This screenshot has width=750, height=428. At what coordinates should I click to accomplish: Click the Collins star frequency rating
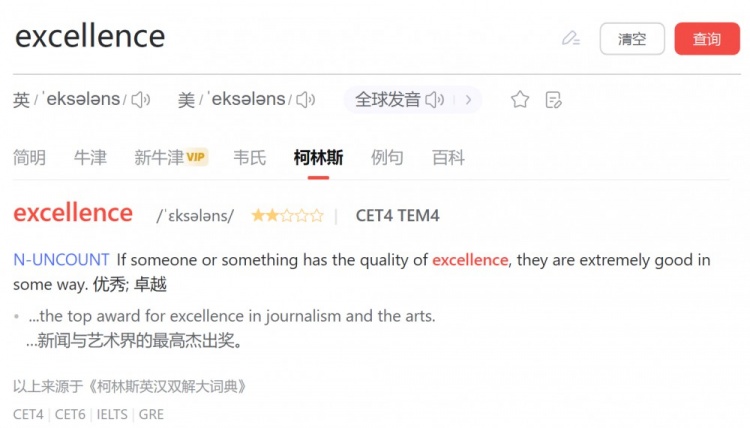pos(287,215)
